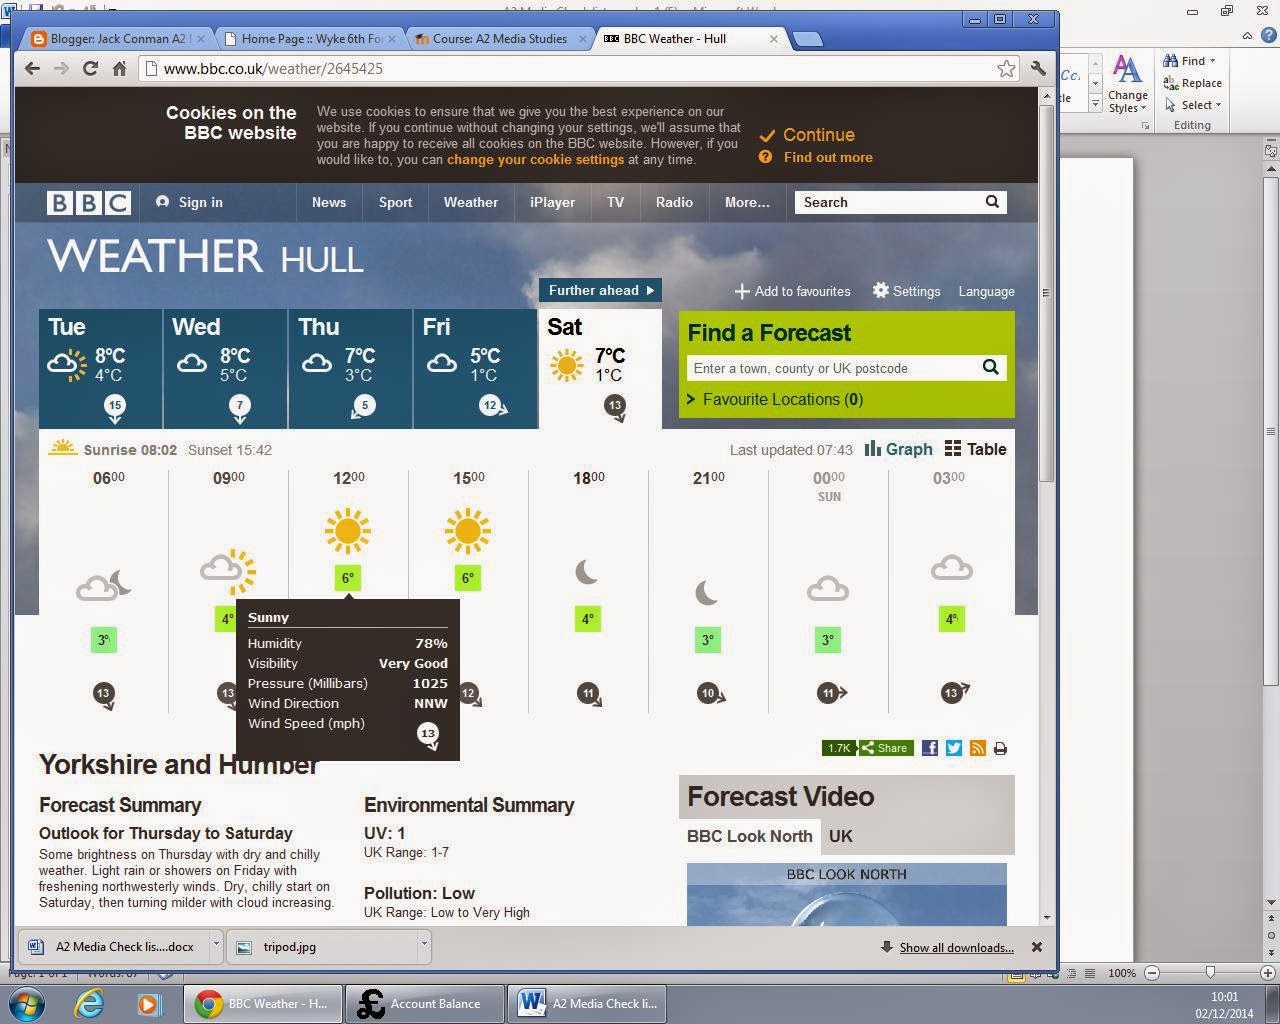Click the Chrome address bar
This screenshot has height=1024, width=1280.
click(570, 68)
